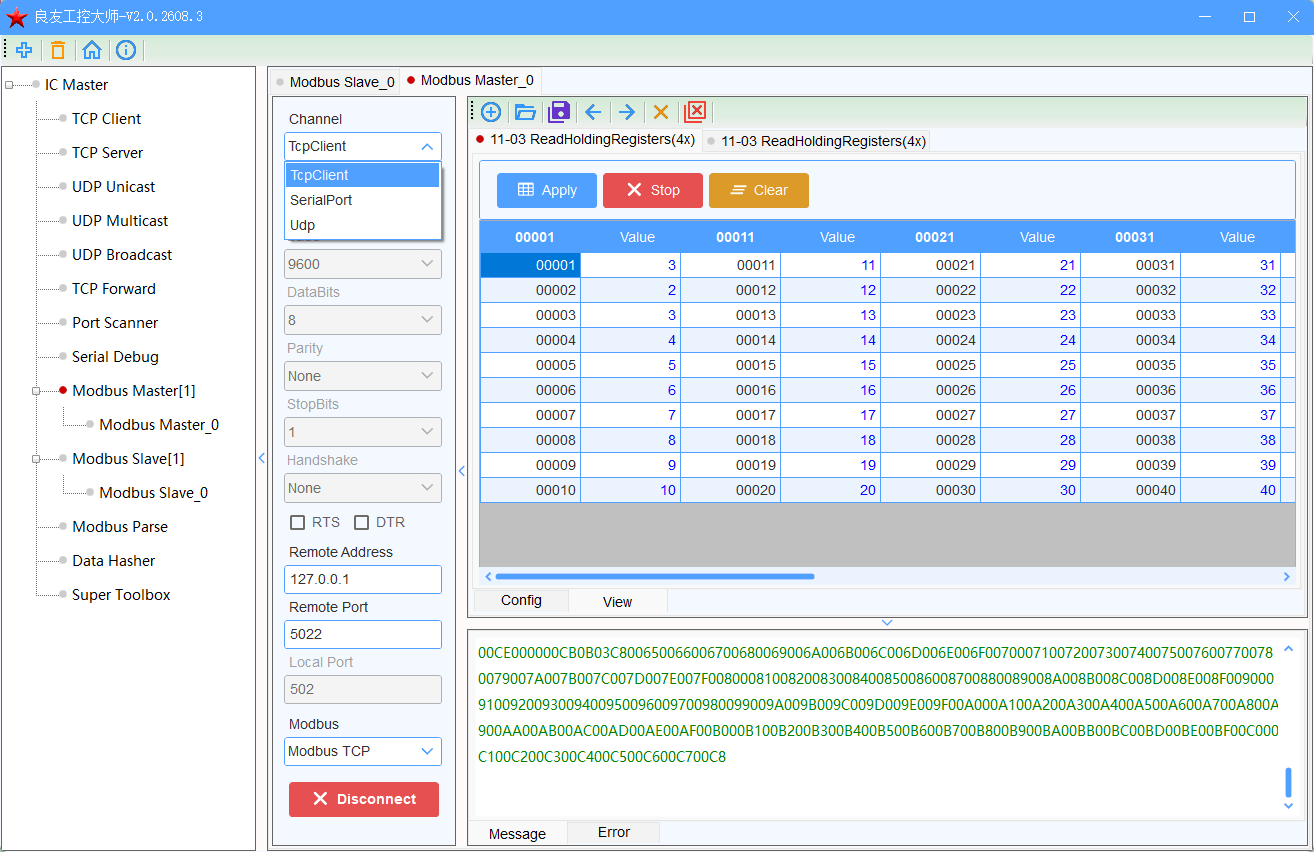1314x852 pixels.
Task: Switch to Modbus Slave_0 tab
Action: pos(335,82)
